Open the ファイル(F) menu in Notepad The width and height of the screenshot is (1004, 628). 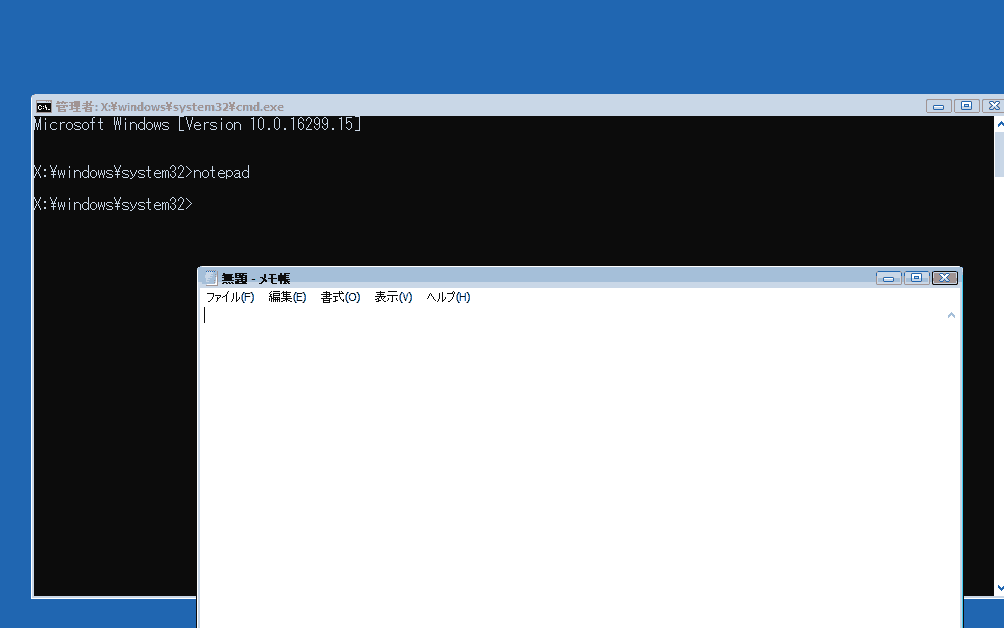point(230,297)
